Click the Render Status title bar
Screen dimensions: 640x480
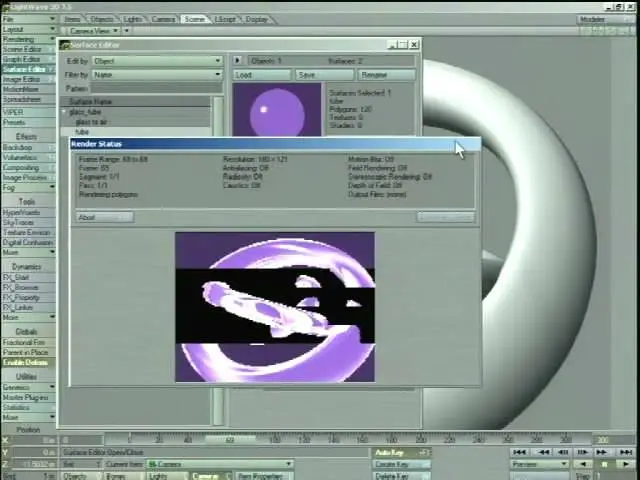[x=276, y=144]
